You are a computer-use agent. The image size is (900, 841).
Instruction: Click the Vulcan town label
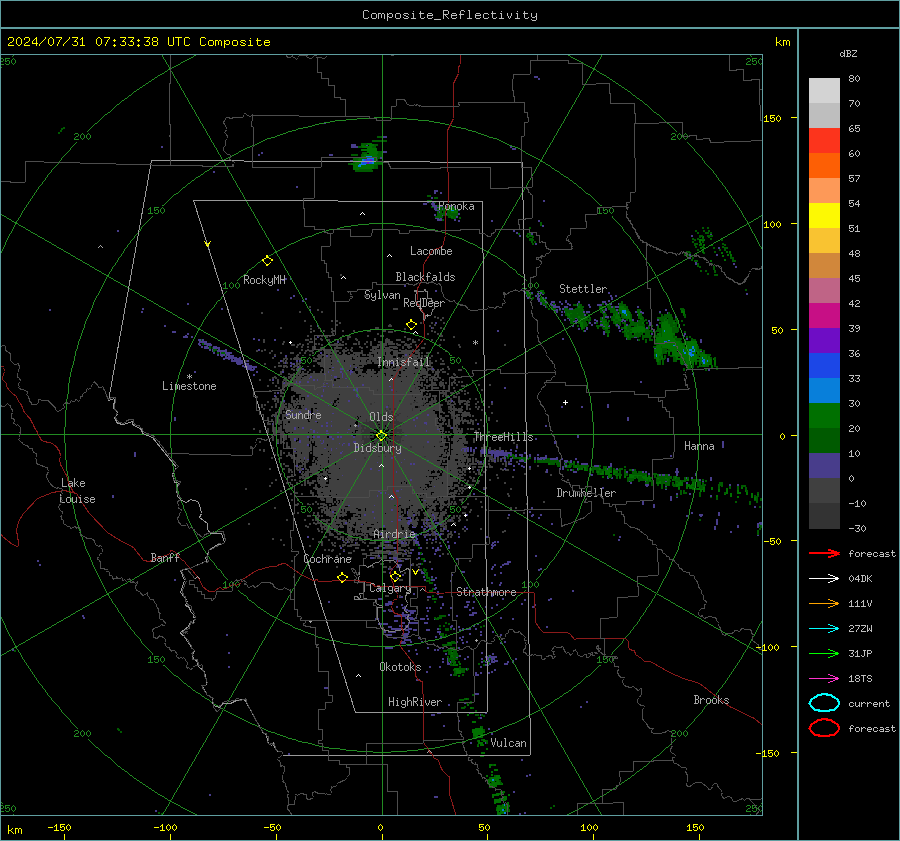point(508,743)
